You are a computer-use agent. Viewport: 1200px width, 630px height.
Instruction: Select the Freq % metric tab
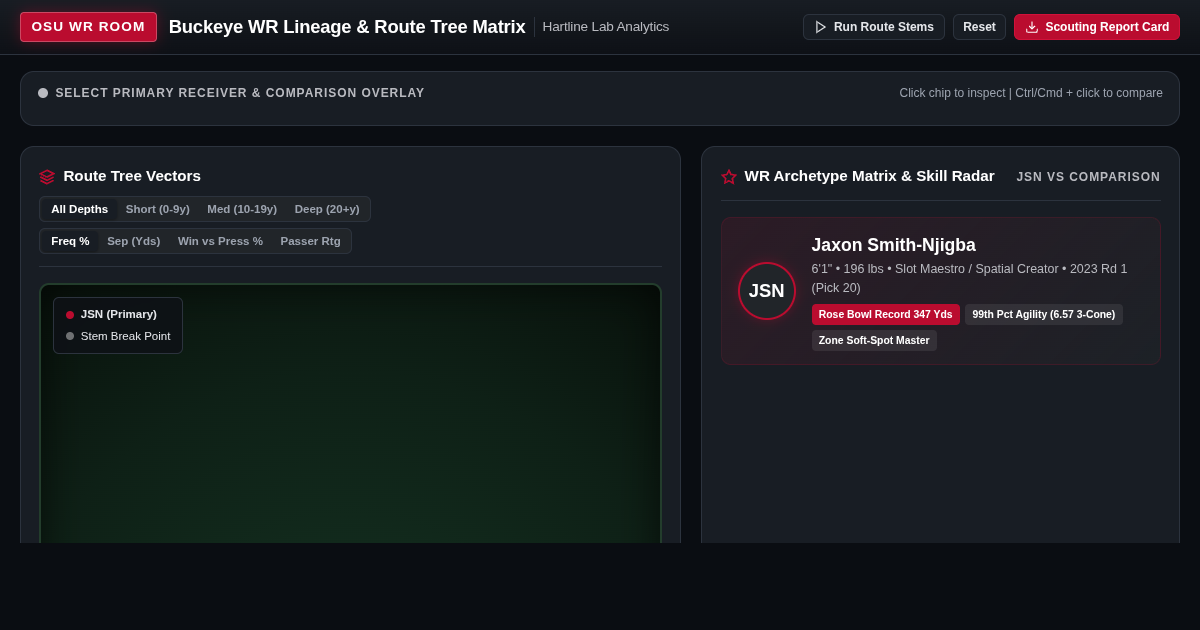click(70, 241)
